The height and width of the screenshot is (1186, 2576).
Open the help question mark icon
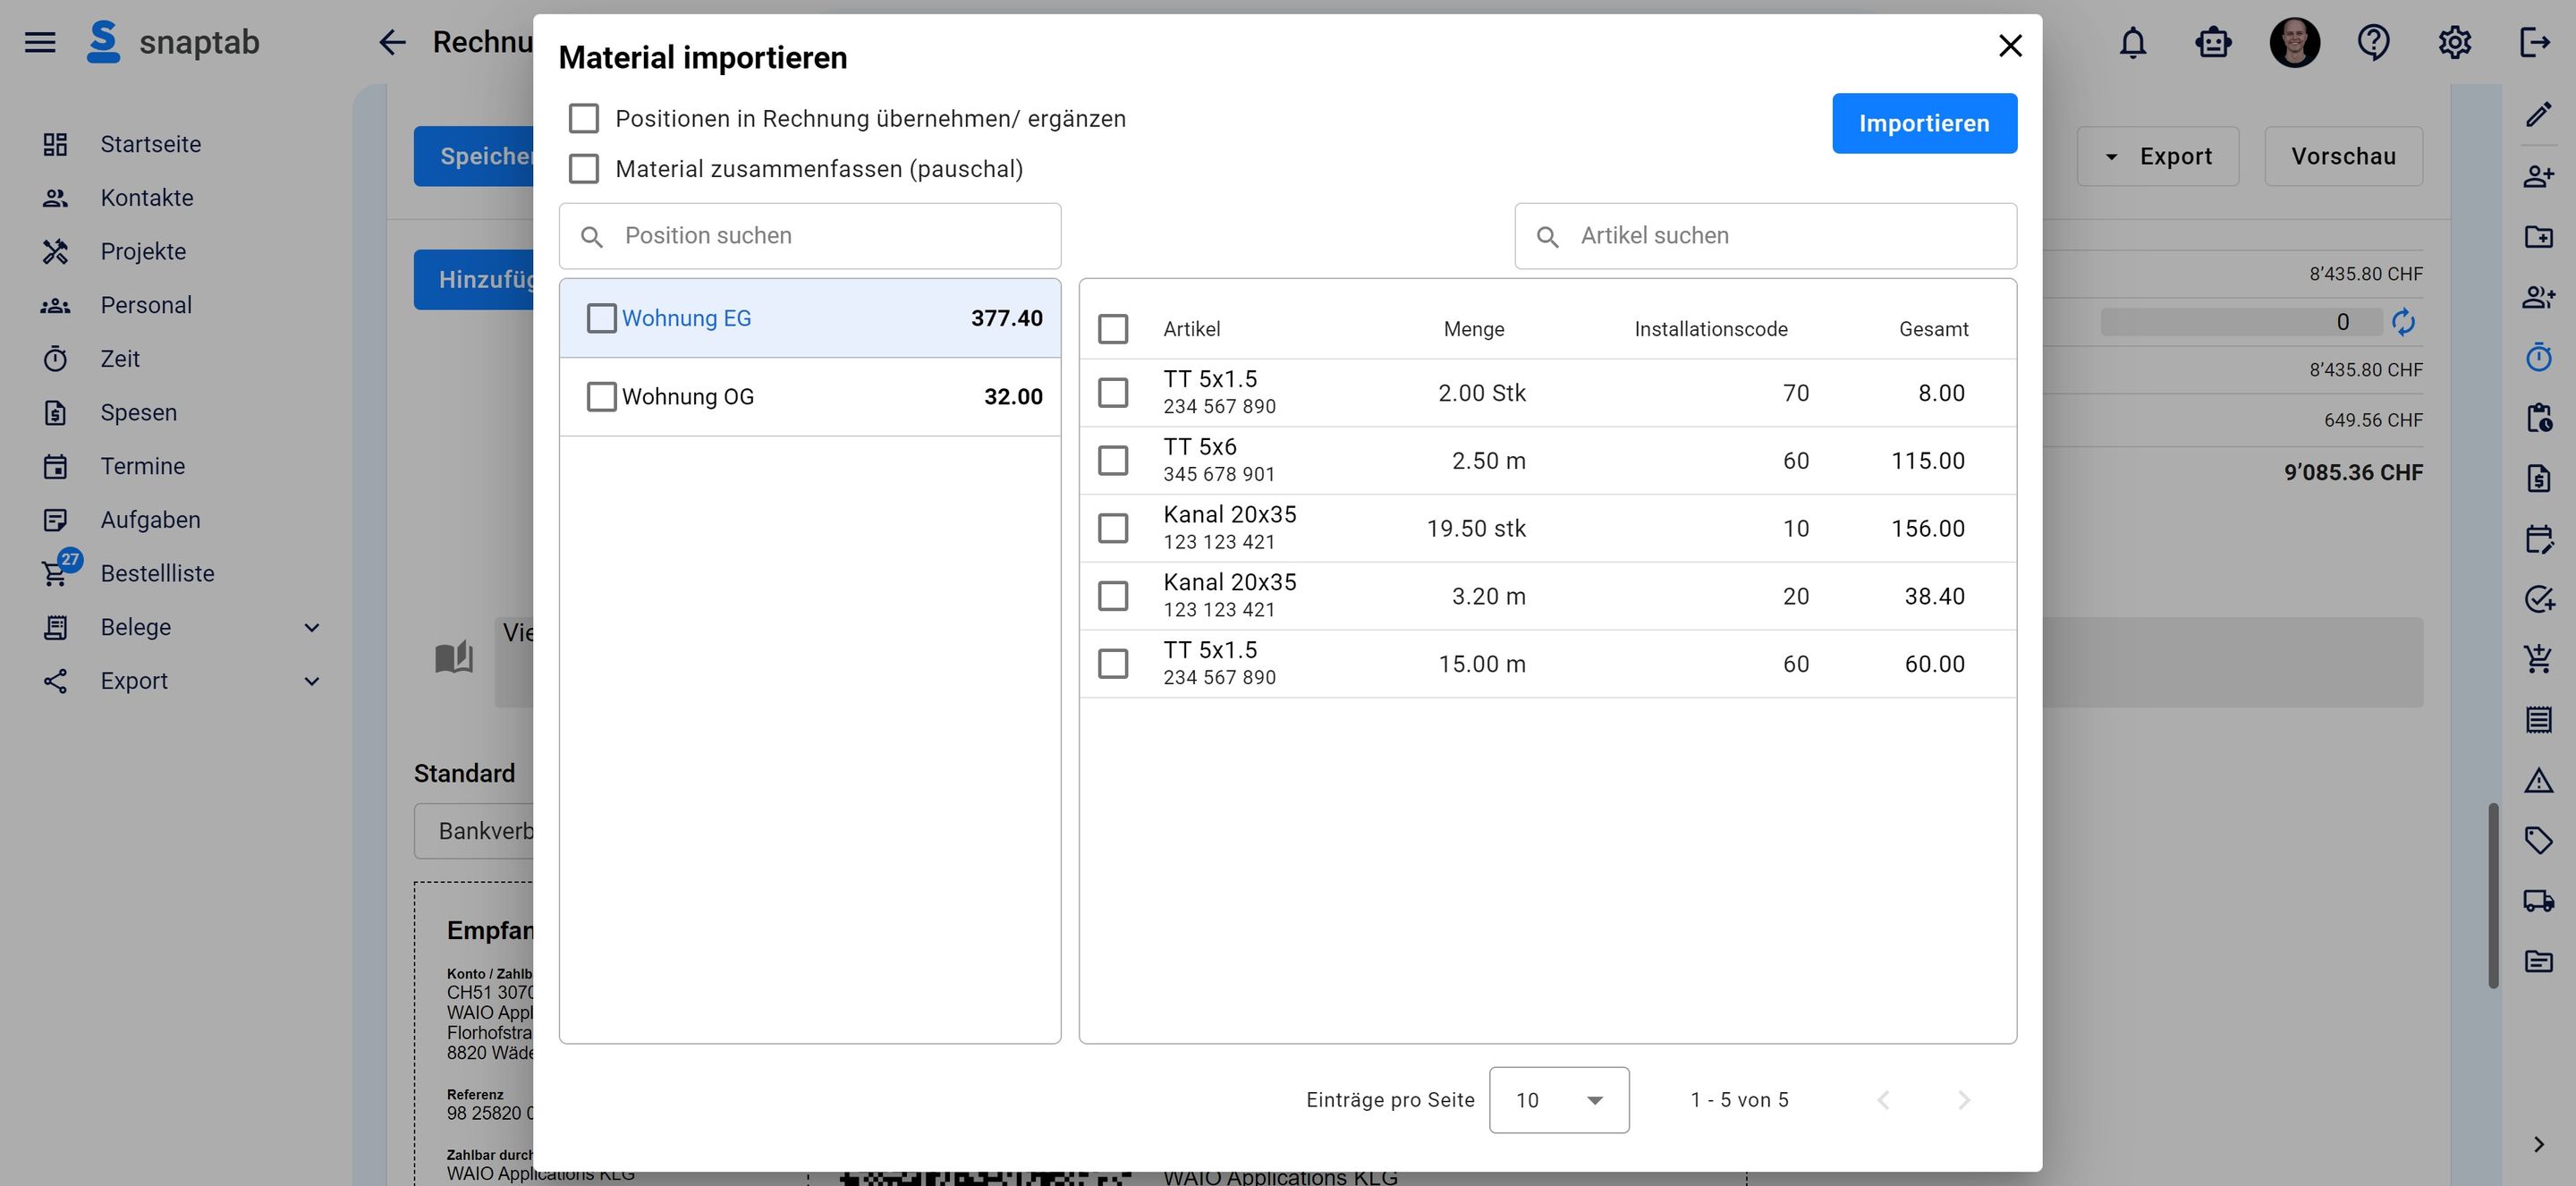coord(2374,42)
